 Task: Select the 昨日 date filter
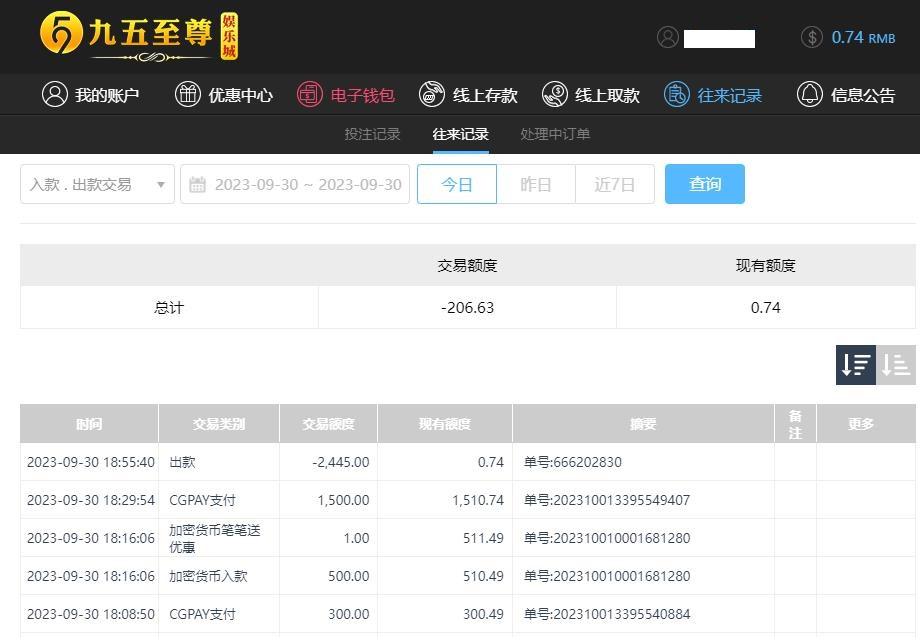click(x=536, y=184)
